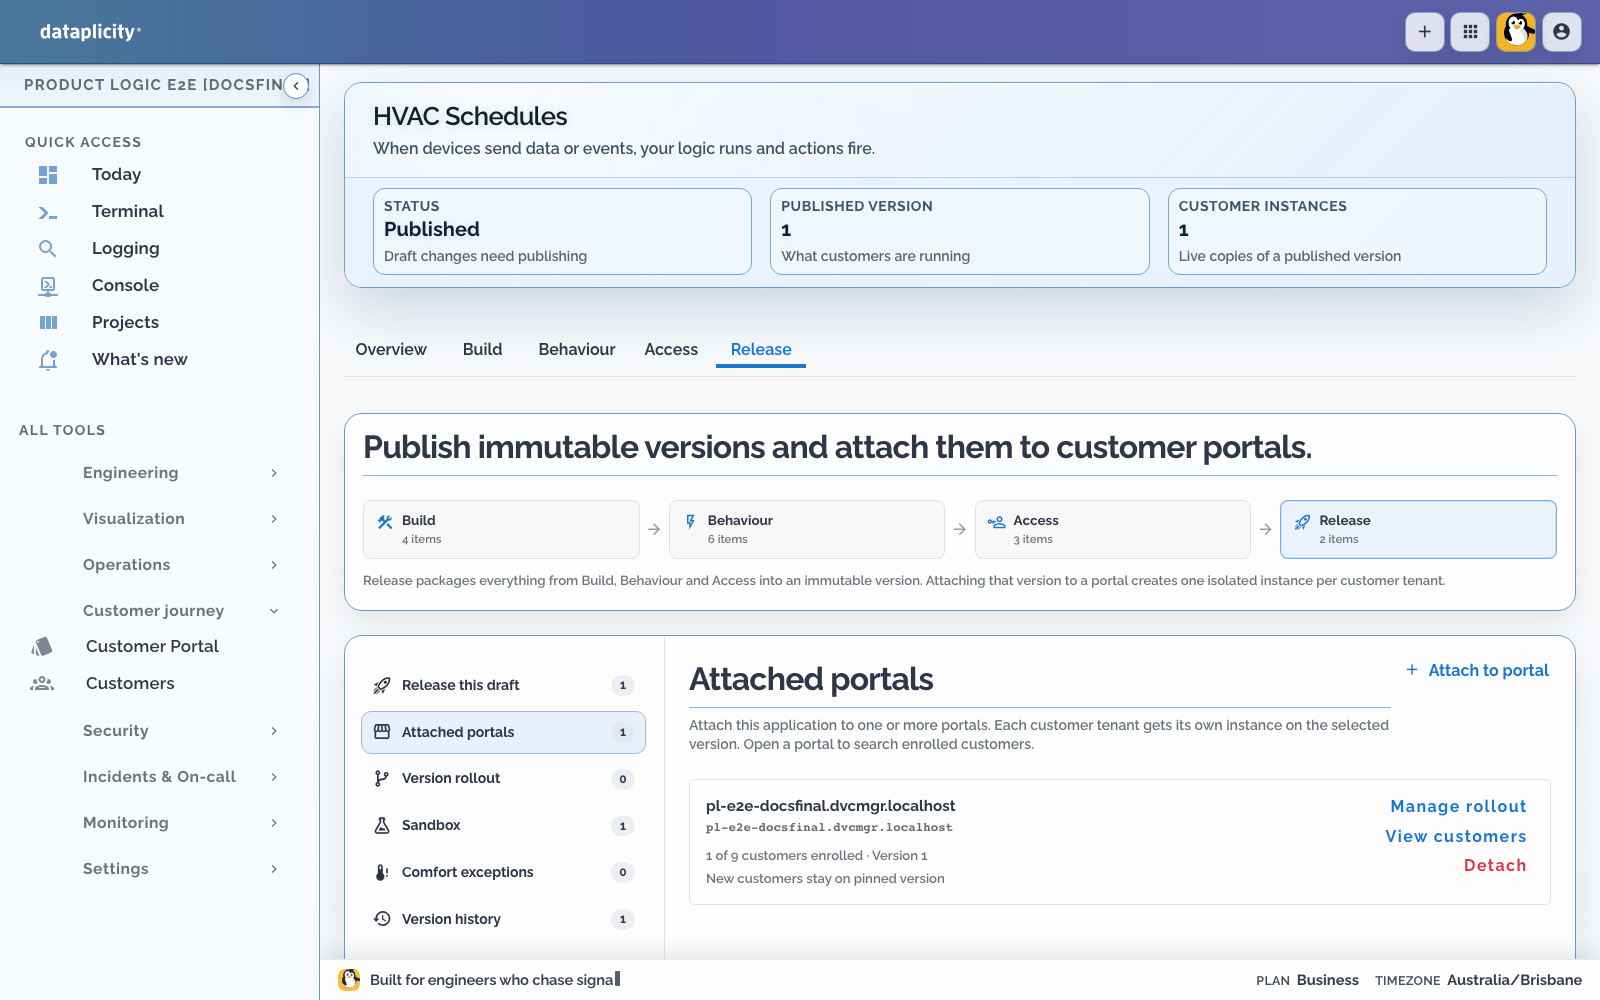Click the Release rocket icon in stepper
Screen dimensions: 1600x1000
pyautogui.click(x=1302, y=522)
